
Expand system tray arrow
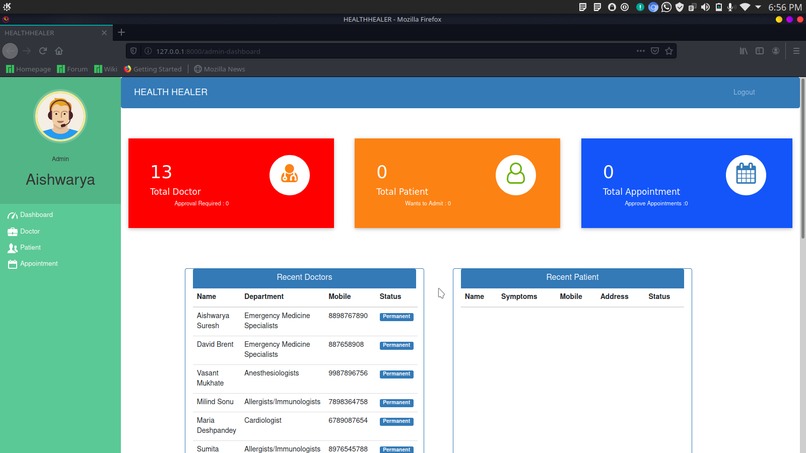pyautogui.click(x=758, y=7)
